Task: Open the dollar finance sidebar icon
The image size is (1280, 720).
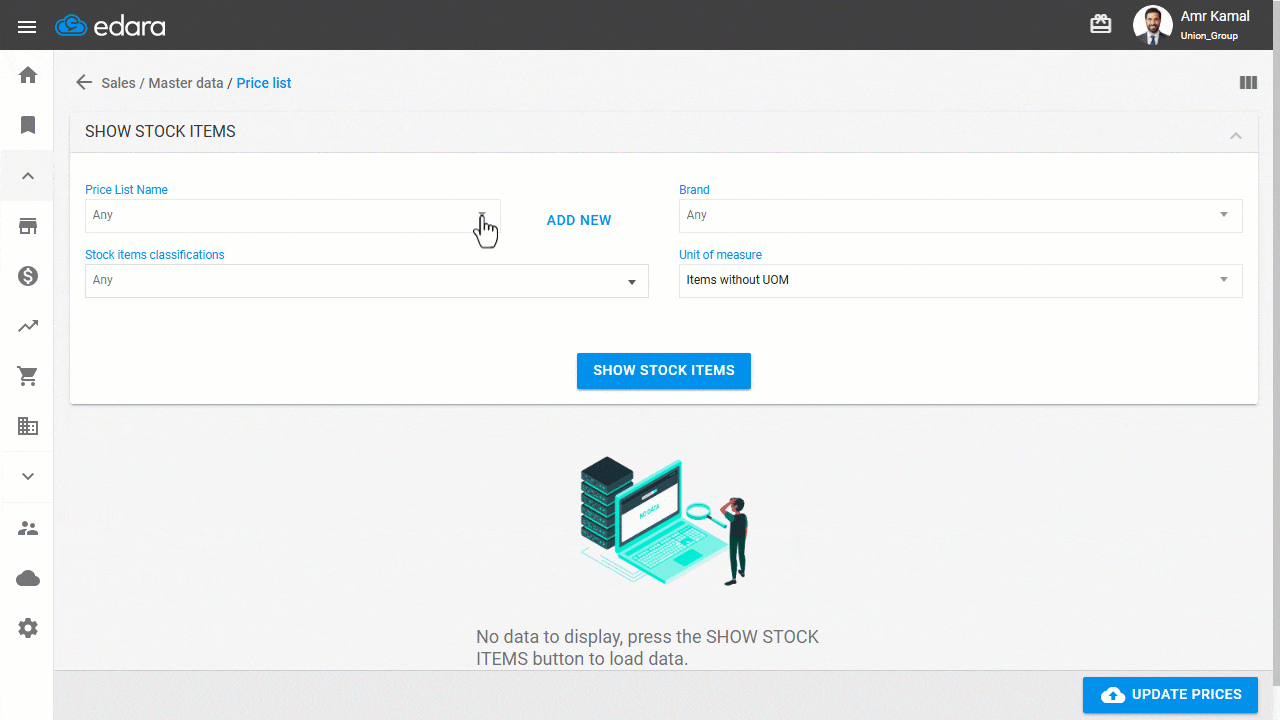Action: click(28, 276)
